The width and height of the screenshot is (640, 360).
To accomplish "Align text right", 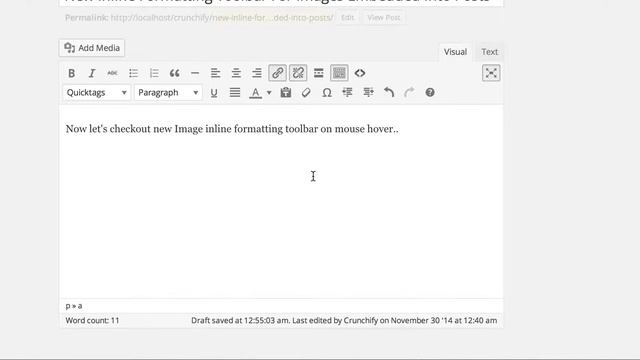I will (x=257, y=73).
